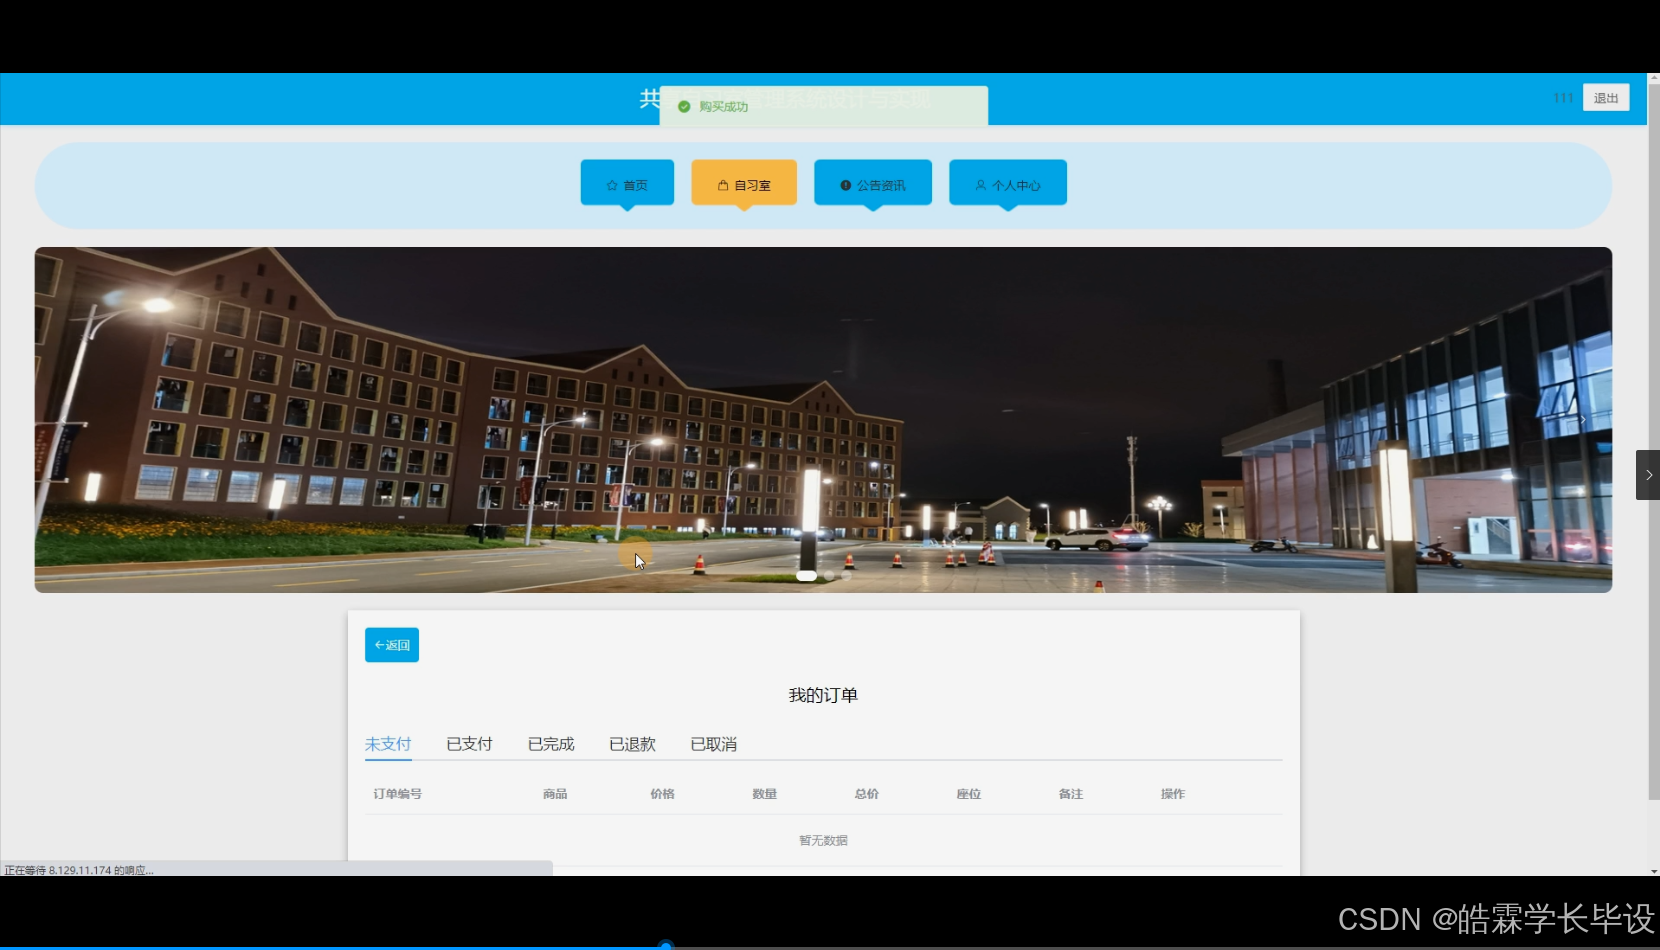
Task: Click the user icon on 个人中心 button
Action: 981,185
